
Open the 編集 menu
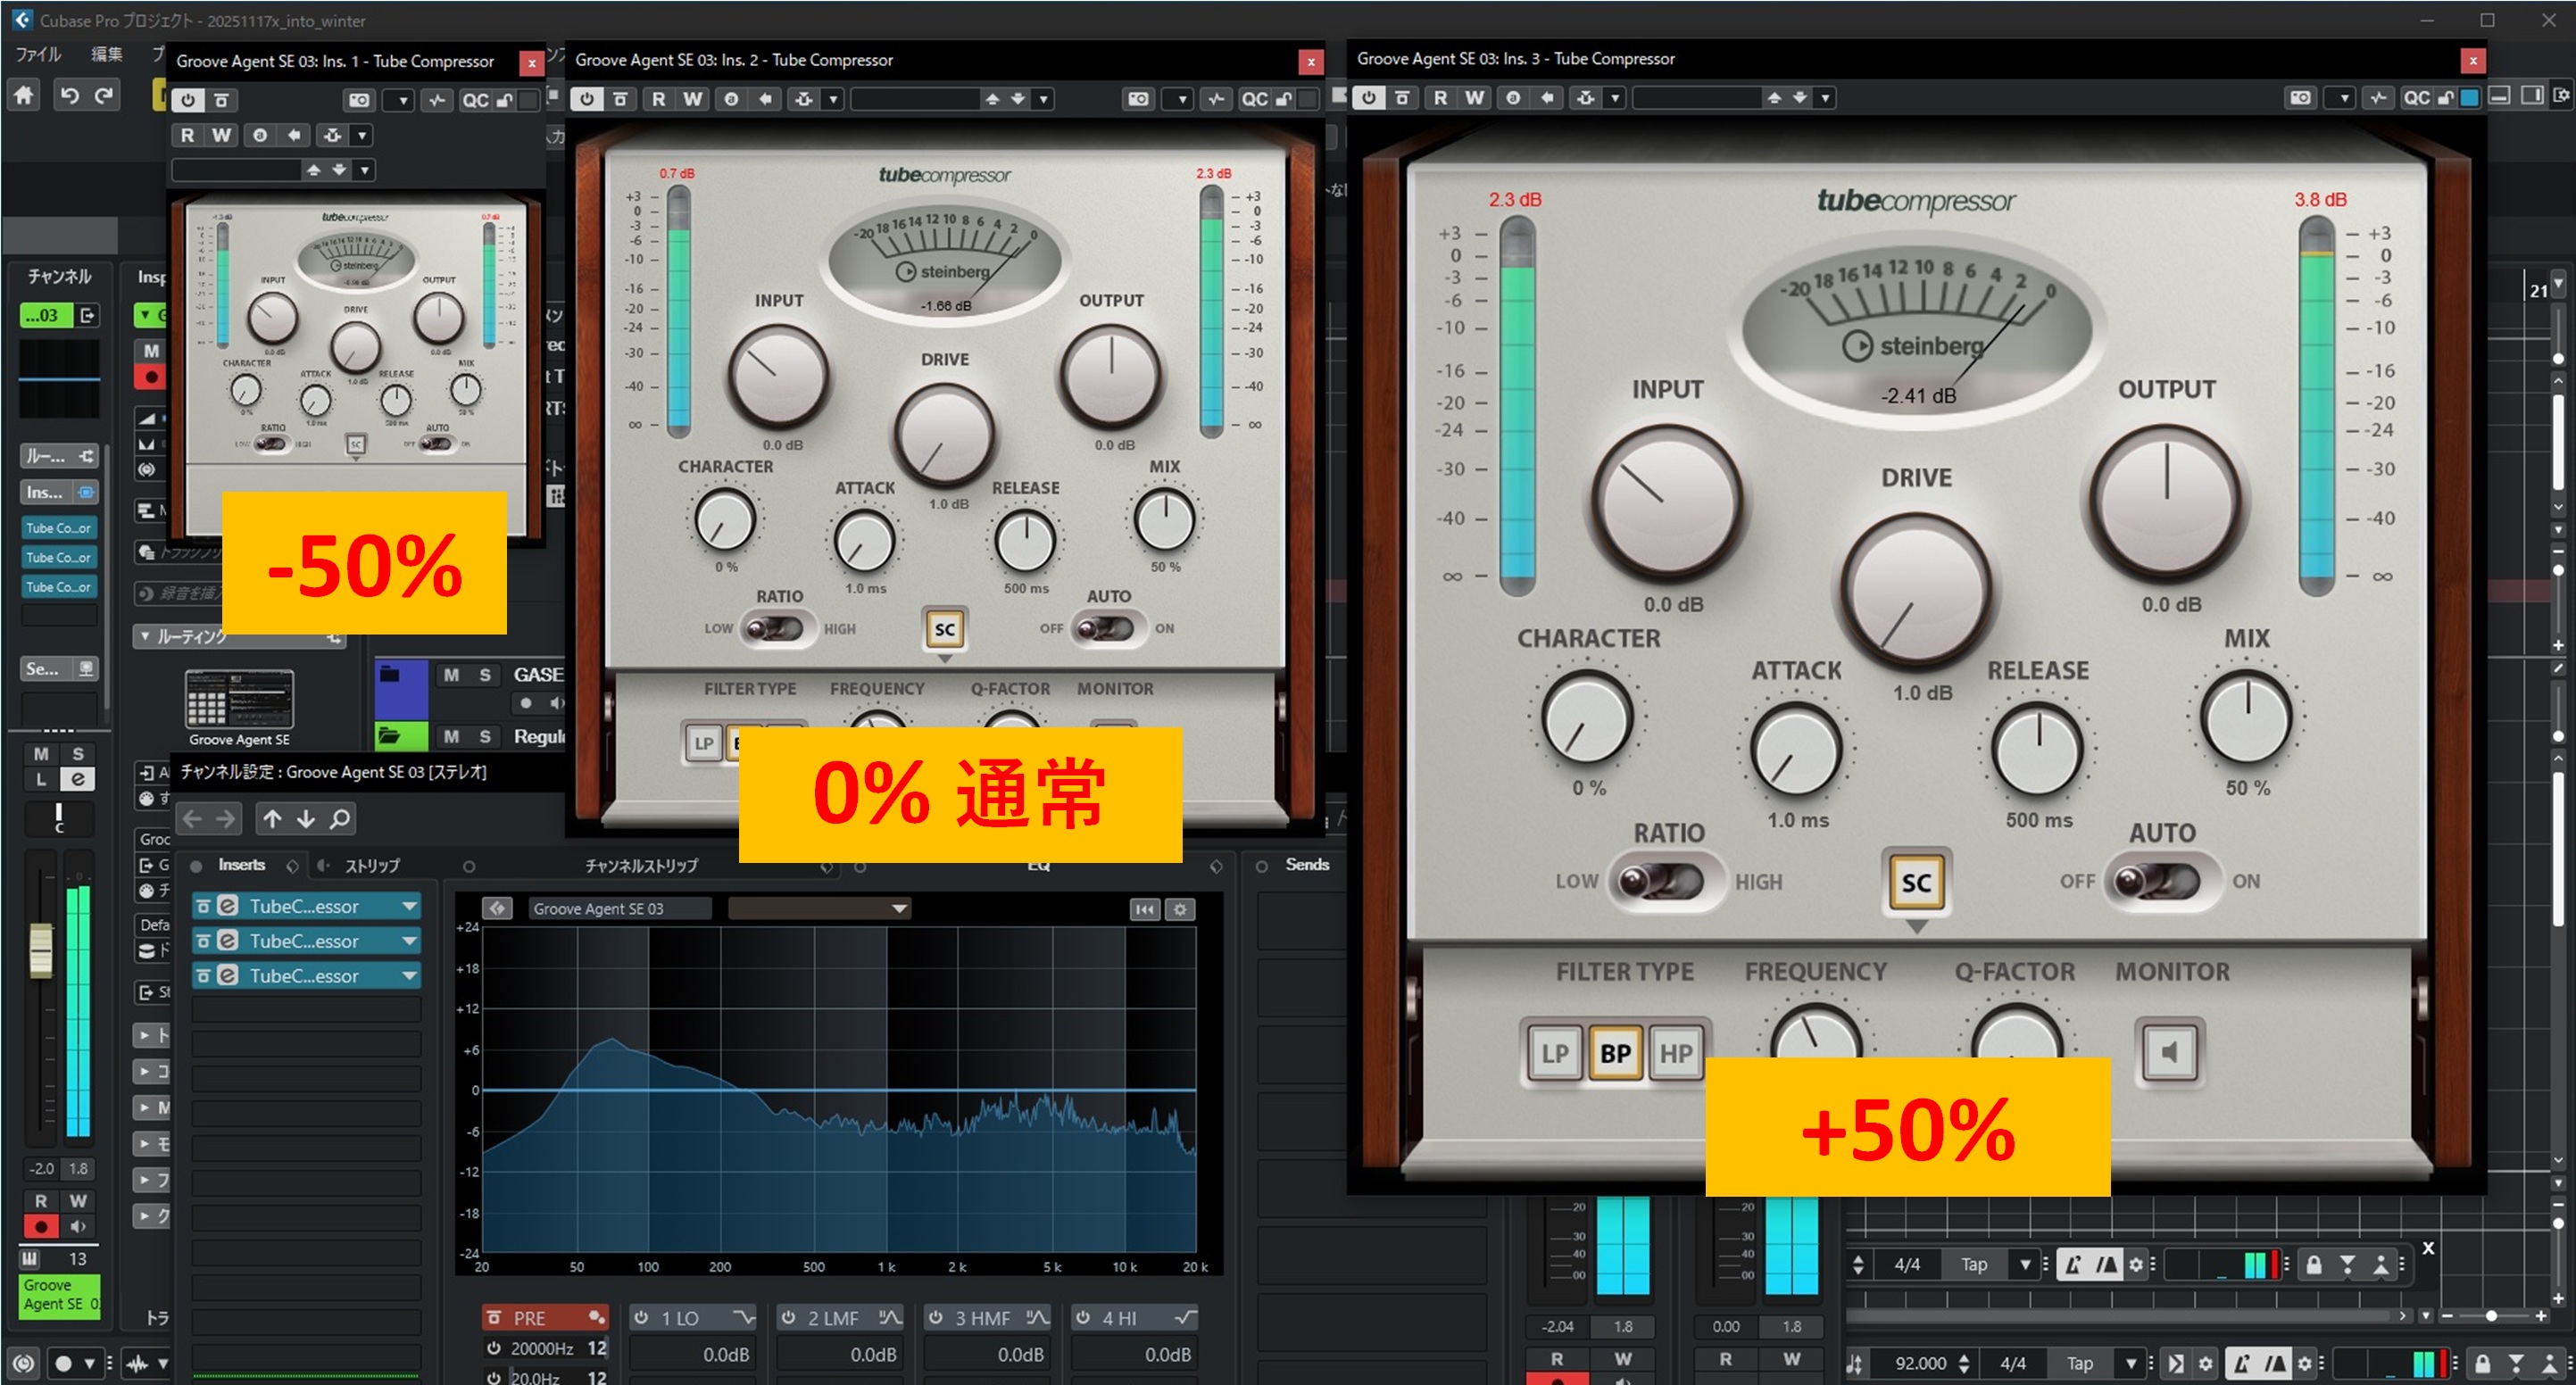pos(106,54)
